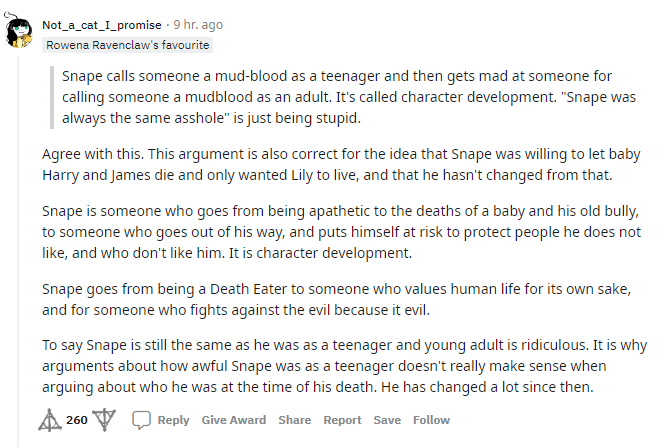
Task: Open Not_a_cat_I_promise's avatar image
Action: [x=19, y=30]
